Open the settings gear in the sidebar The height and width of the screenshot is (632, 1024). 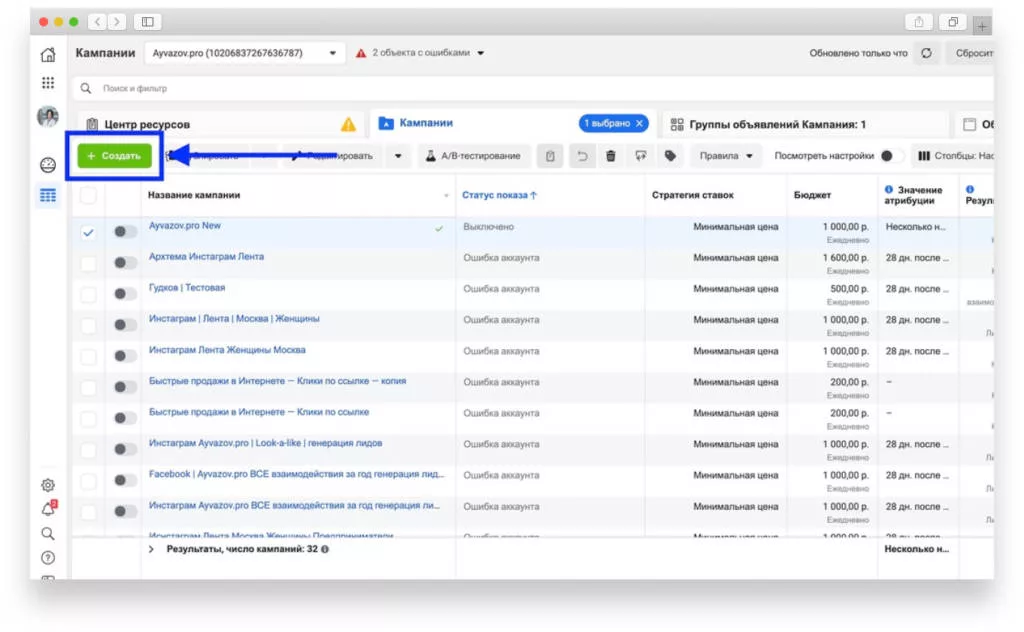click(48, 485)
